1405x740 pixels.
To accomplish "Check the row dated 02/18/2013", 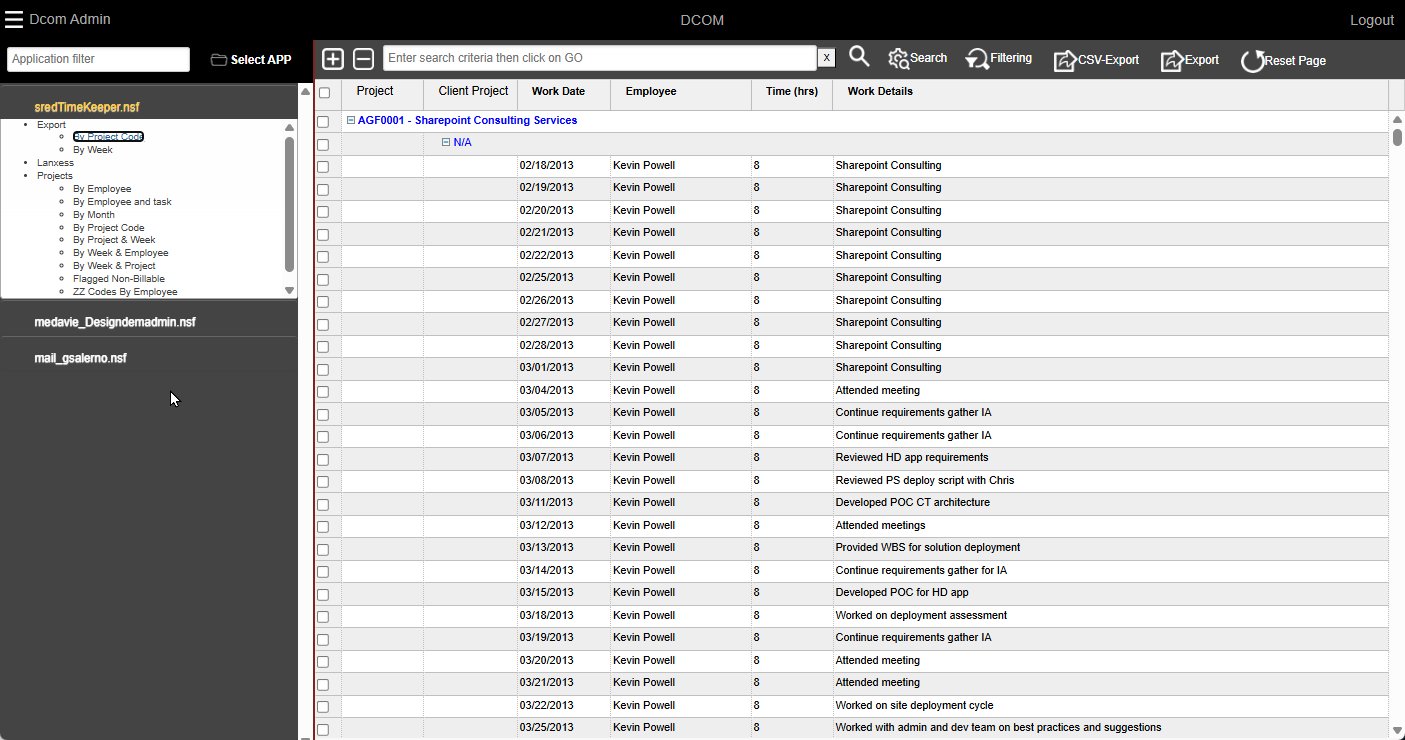I will click(x=323, y=167).
